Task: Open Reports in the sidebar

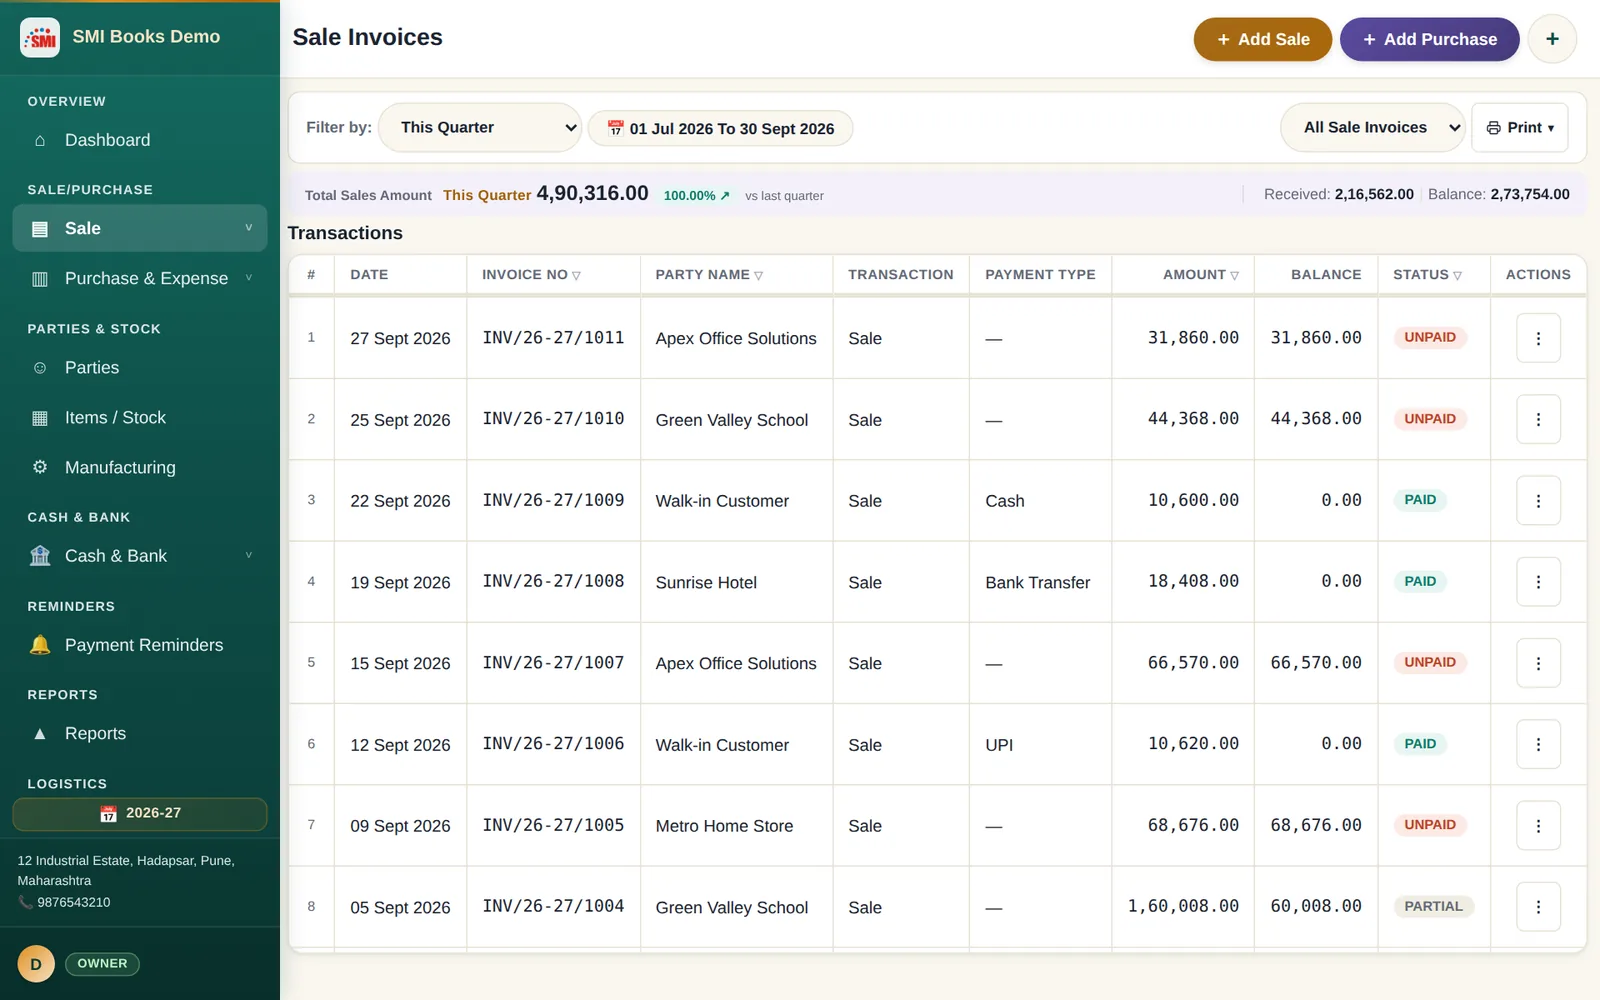Action: [140, 734]
